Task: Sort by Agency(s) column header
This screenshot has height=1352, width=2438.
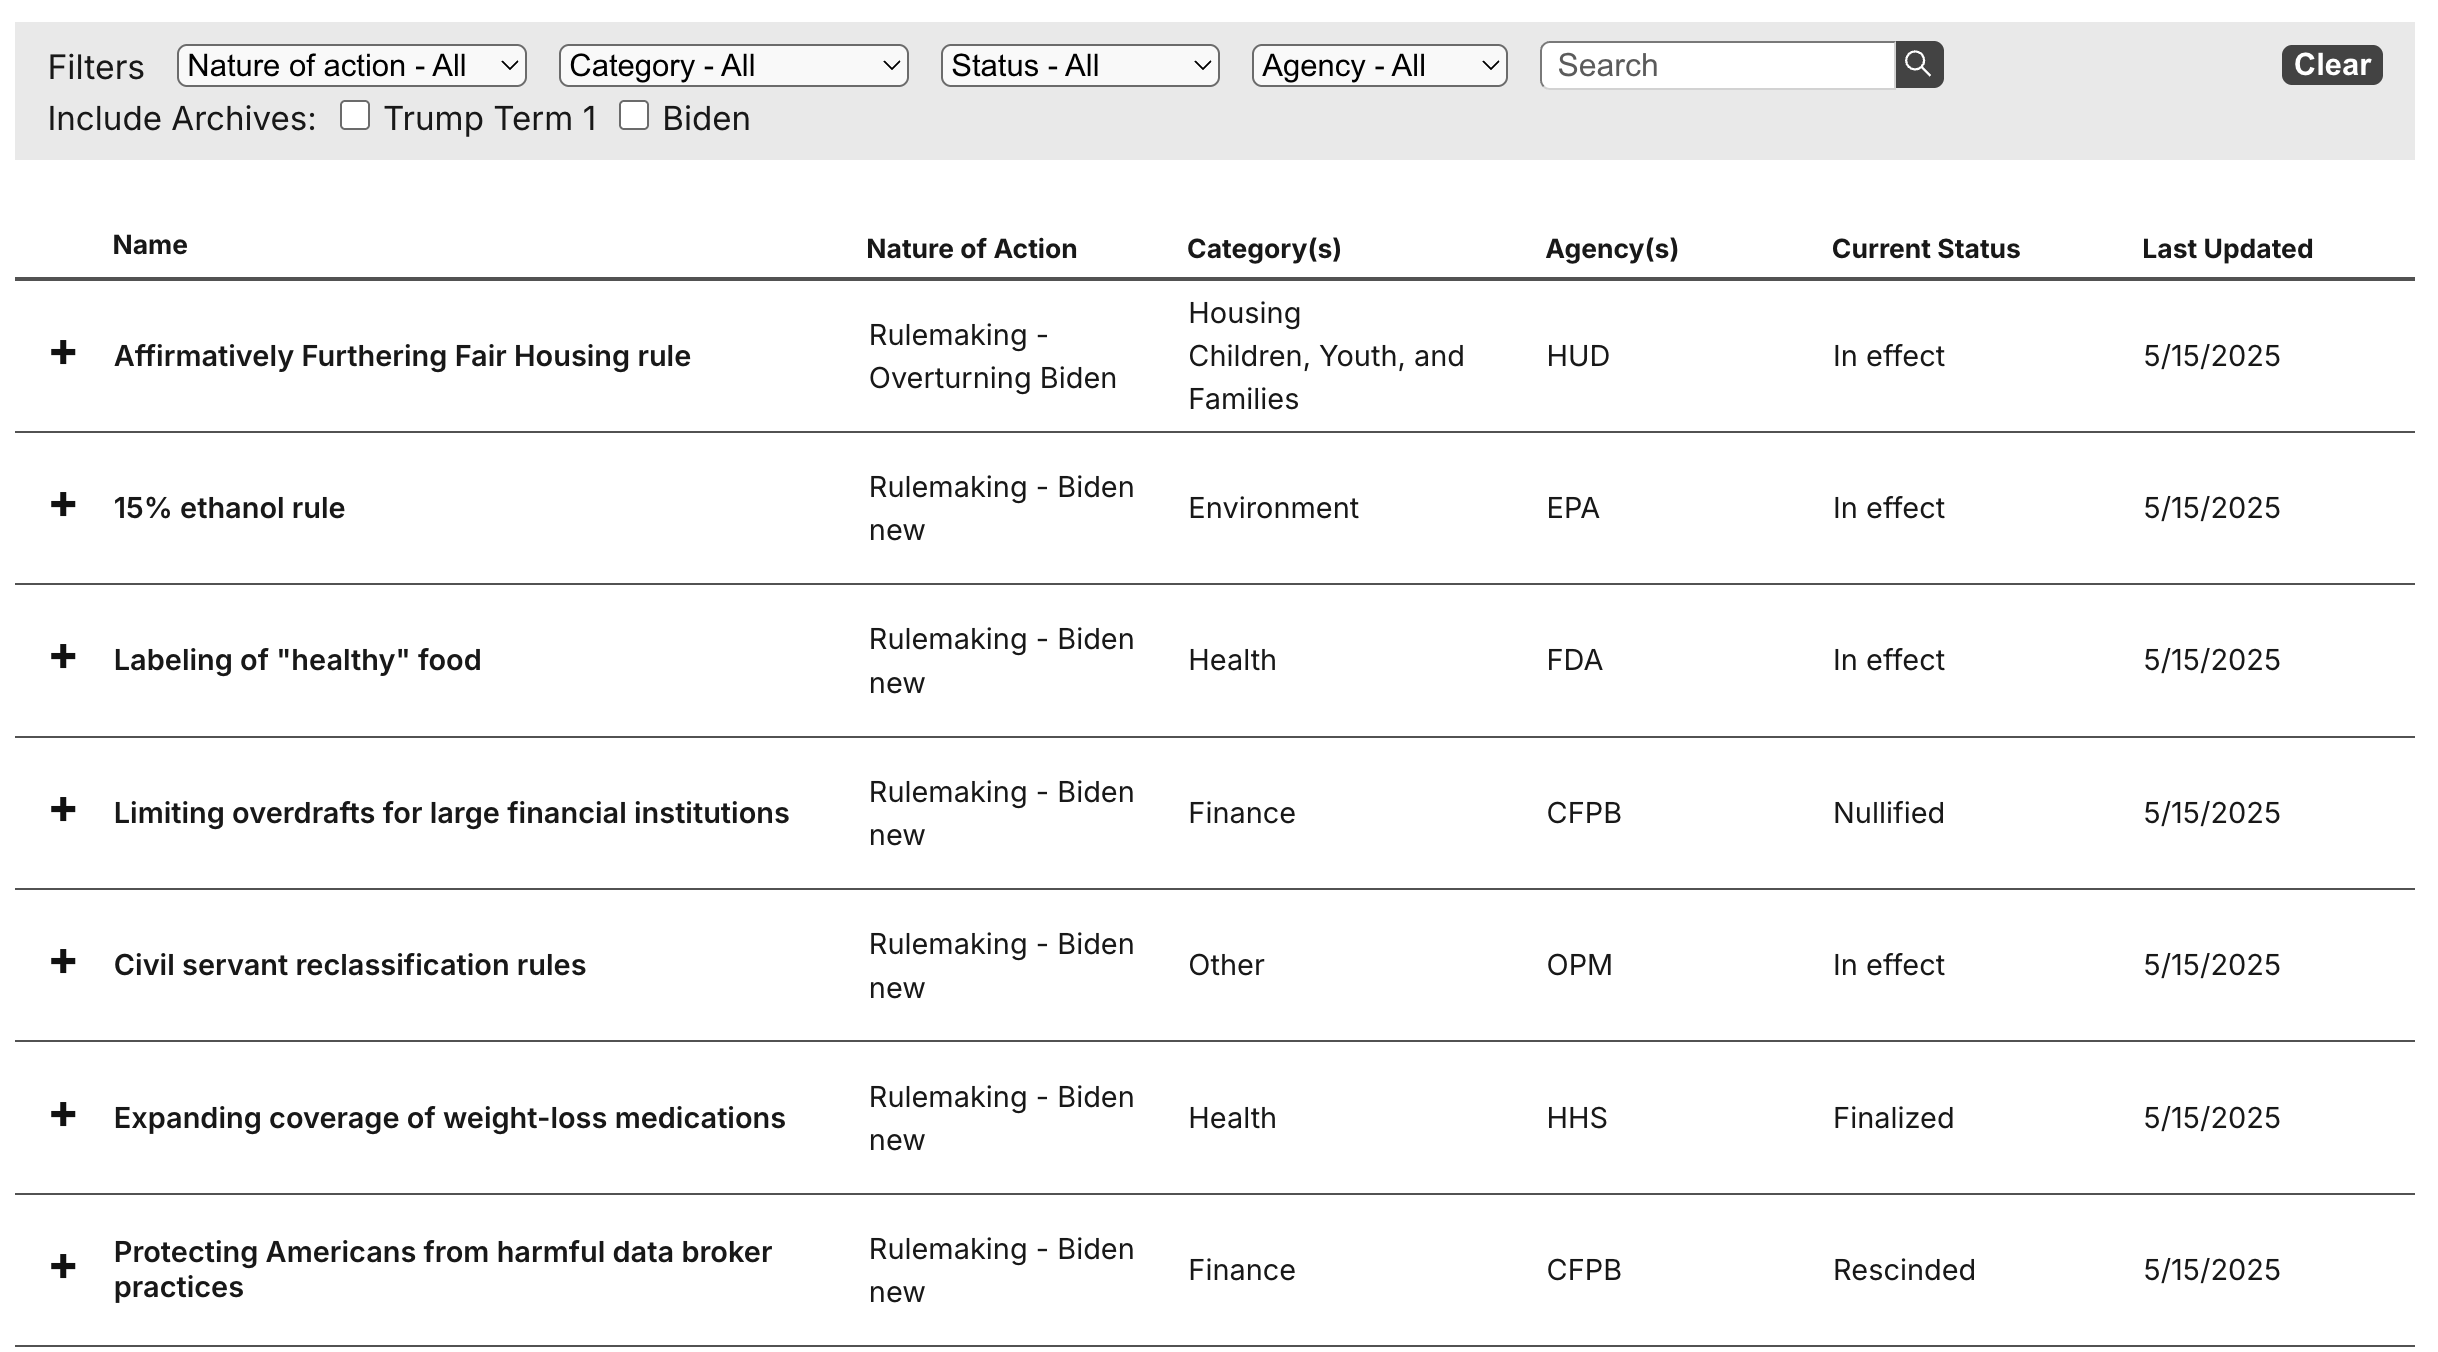Action: (x=1612, y=249)
